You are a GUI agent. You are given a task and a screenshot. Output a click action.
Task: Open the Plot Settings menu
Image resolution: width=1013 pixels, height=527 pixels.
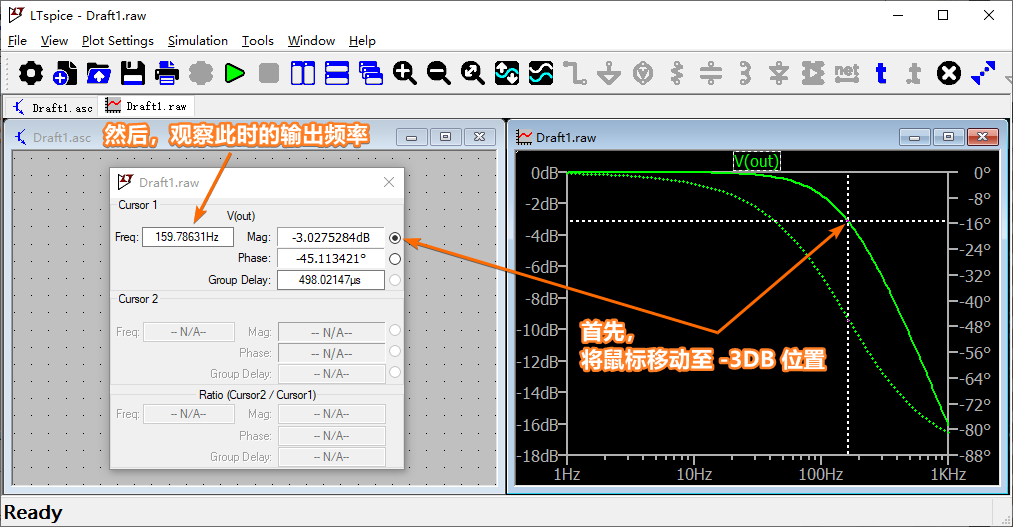click(x=118, y=41)
